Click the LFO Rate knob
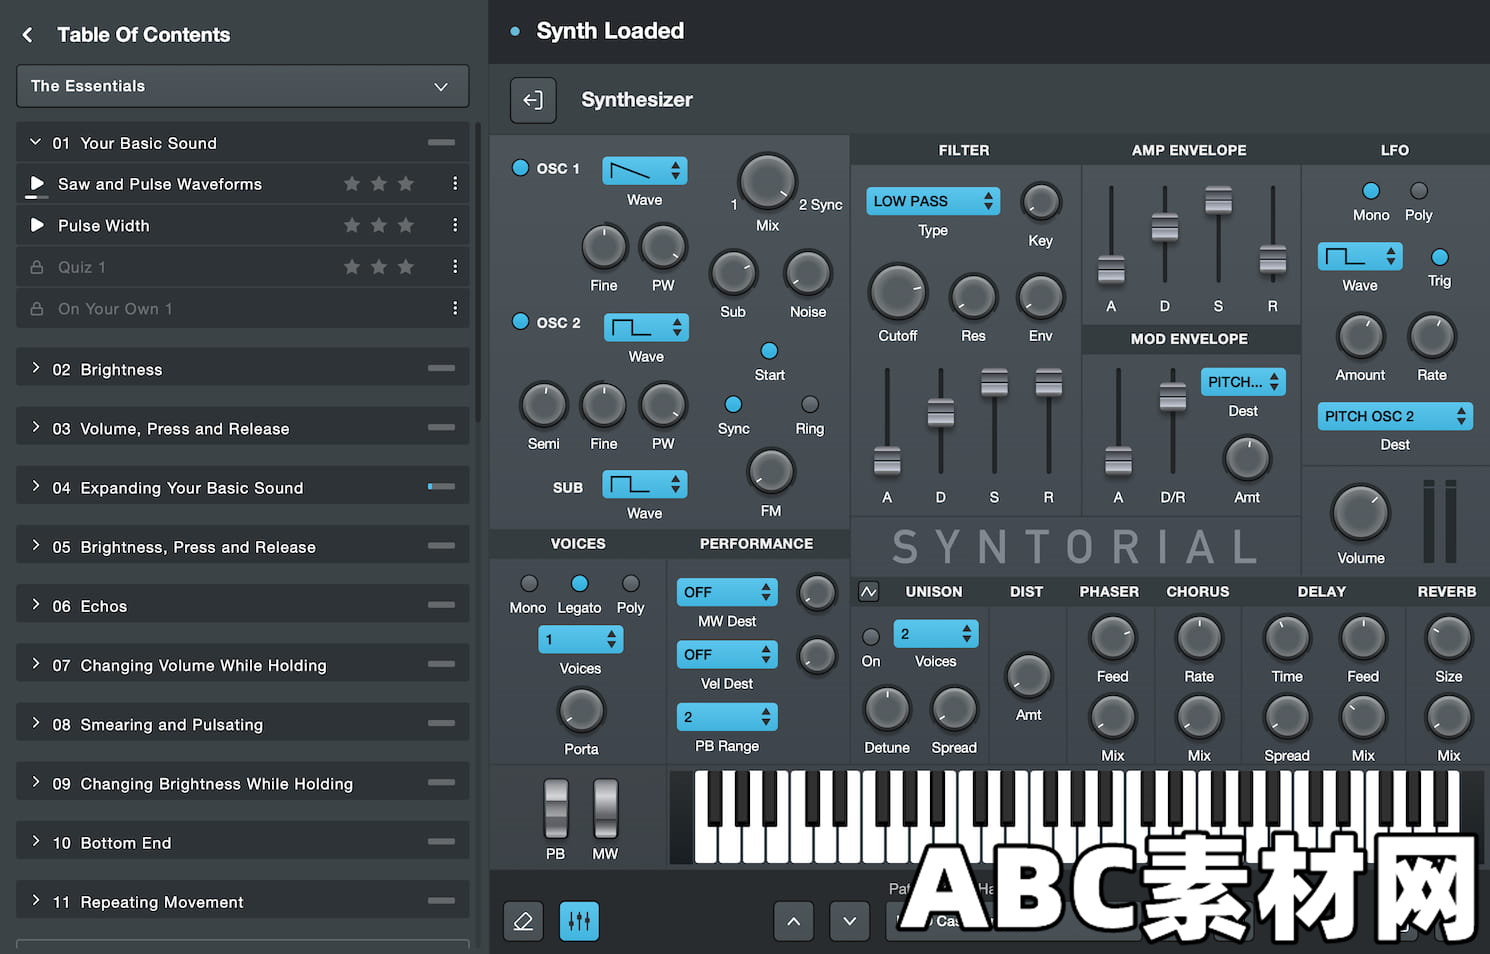 pyautogui.click(x=1432, y=337)
